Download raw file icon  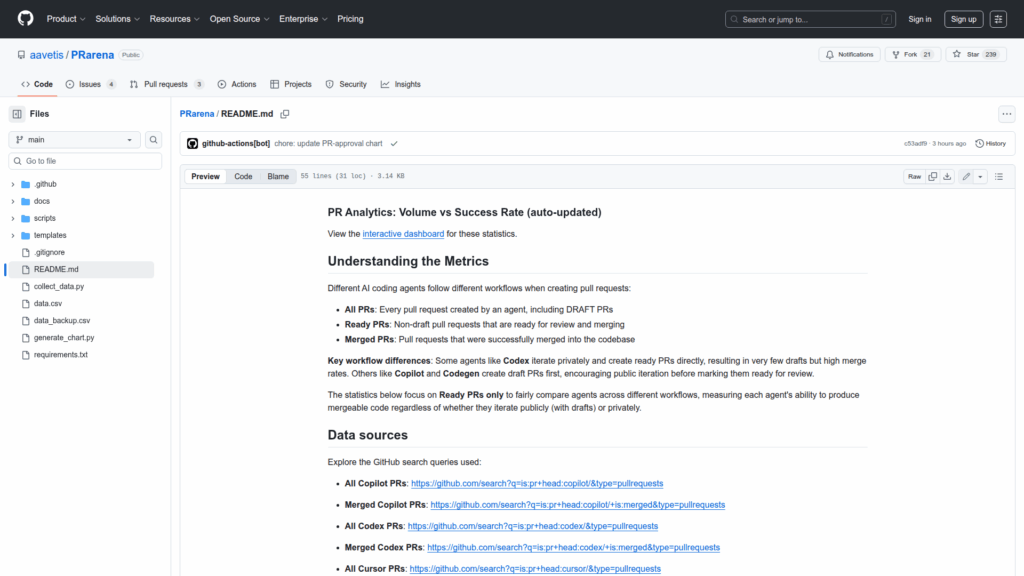[947, 176]
